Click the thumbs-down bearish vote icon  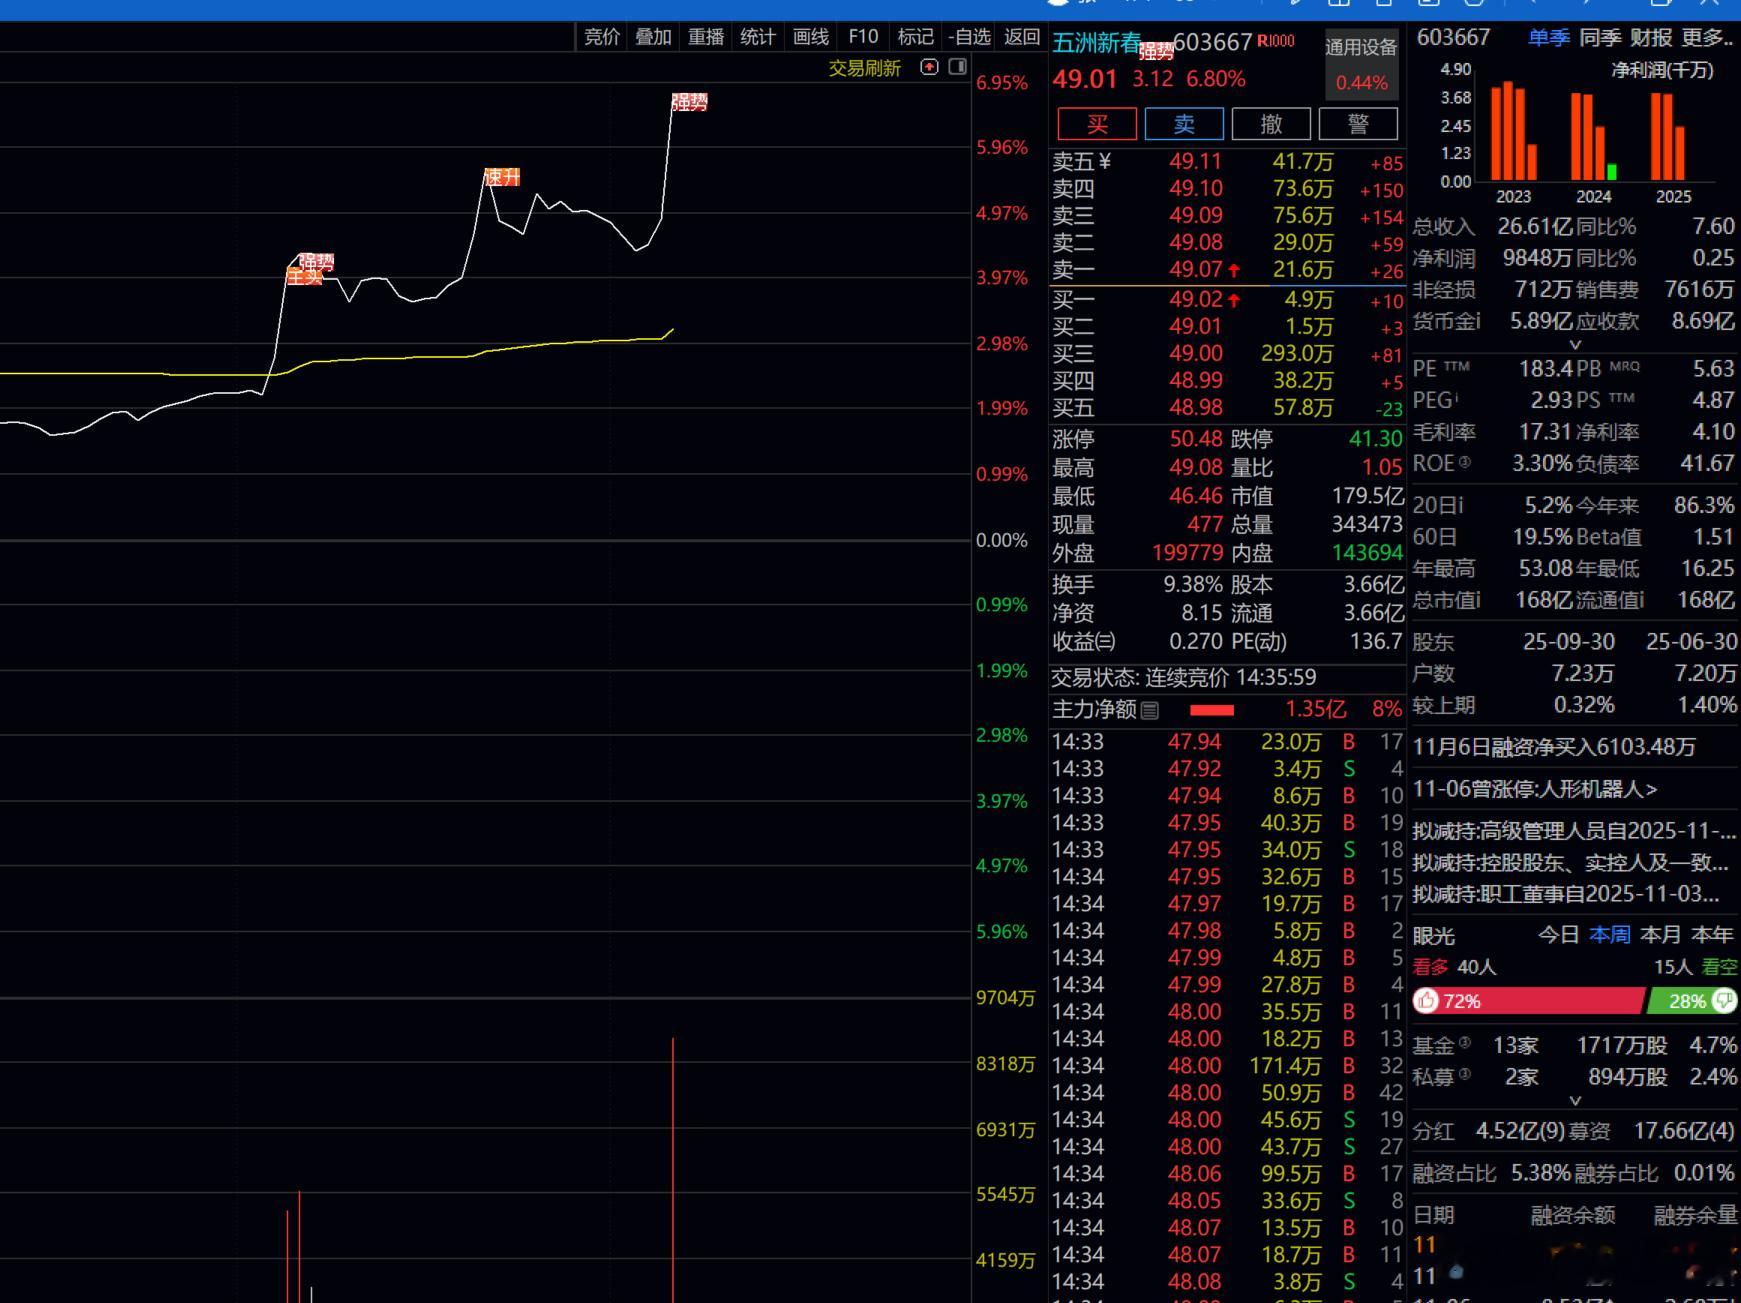pos(1724,1000)
